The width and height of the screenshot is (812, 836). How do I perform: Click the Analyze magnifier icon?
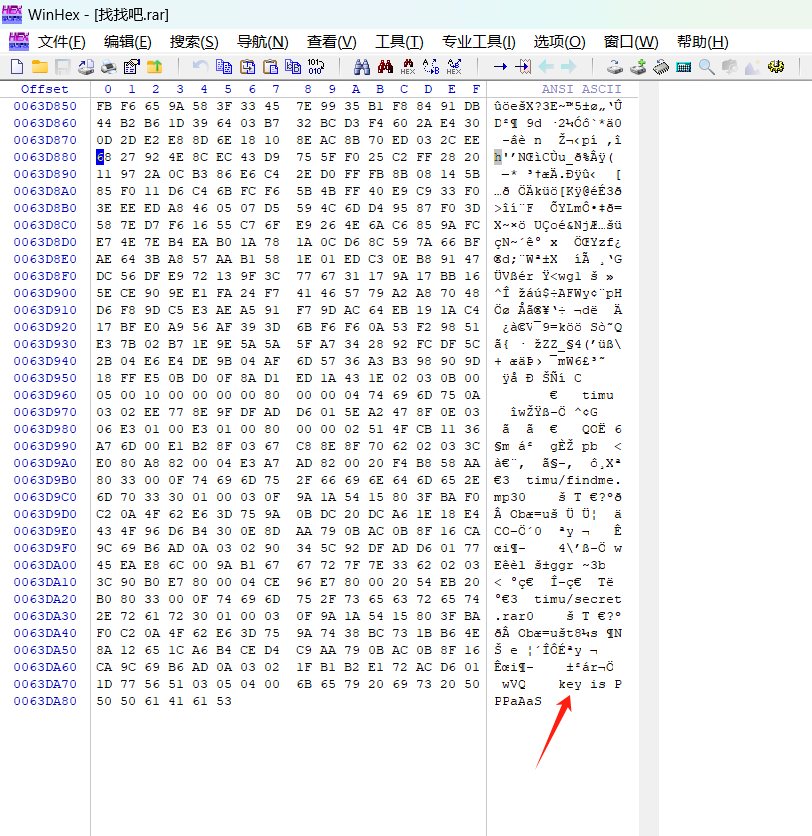pos(707,67)
